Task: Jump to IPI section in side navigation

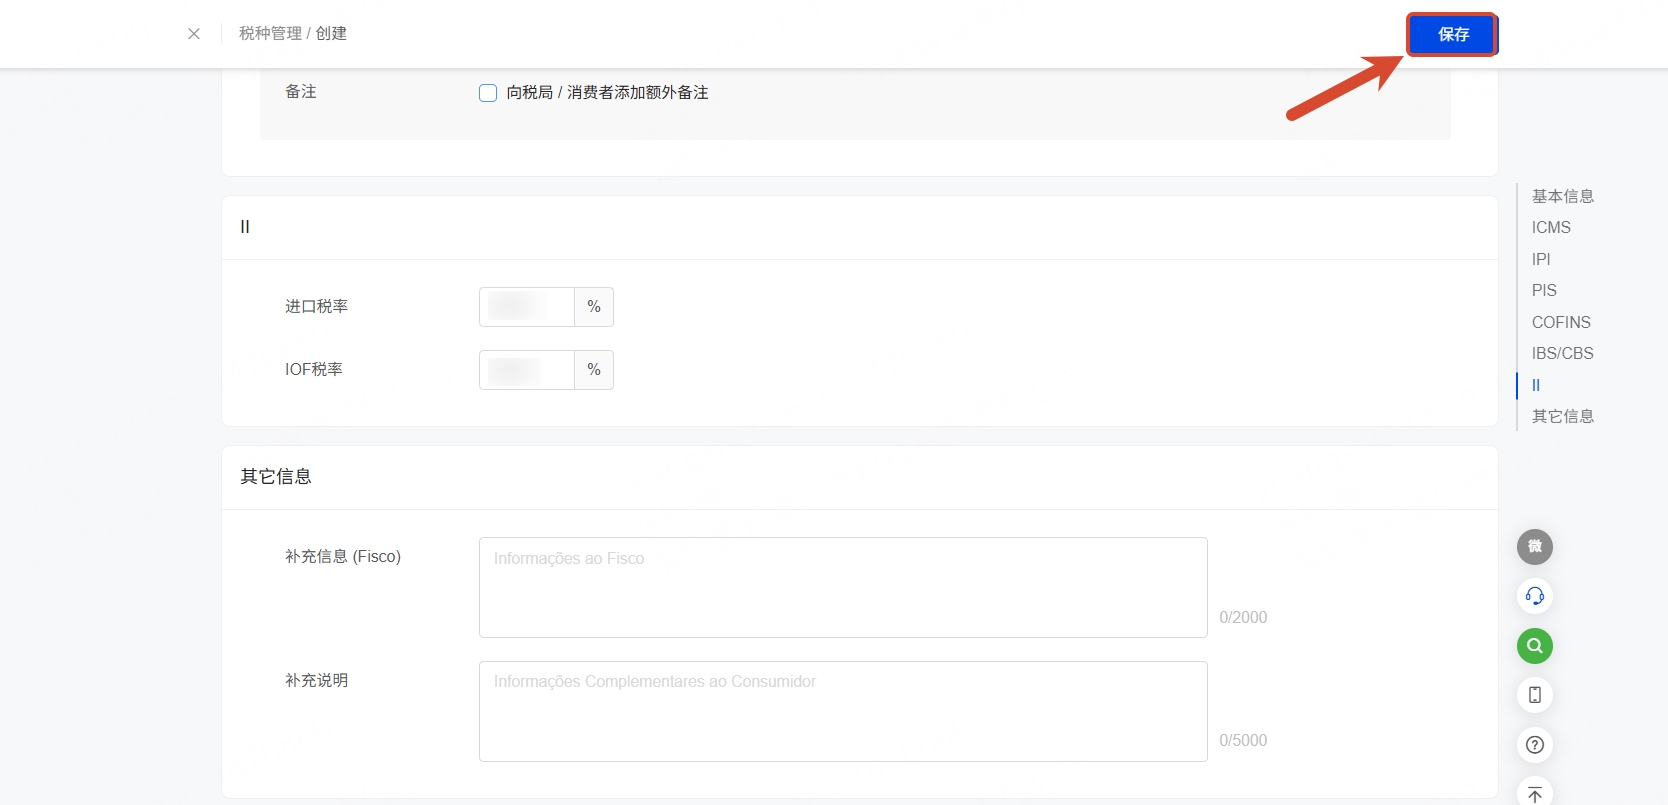Action: click(1541, 259)
